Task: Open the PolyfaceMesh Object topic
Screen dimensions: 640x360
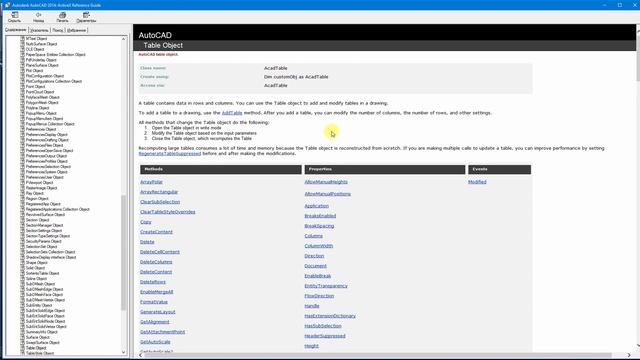Action: (42, 97)
